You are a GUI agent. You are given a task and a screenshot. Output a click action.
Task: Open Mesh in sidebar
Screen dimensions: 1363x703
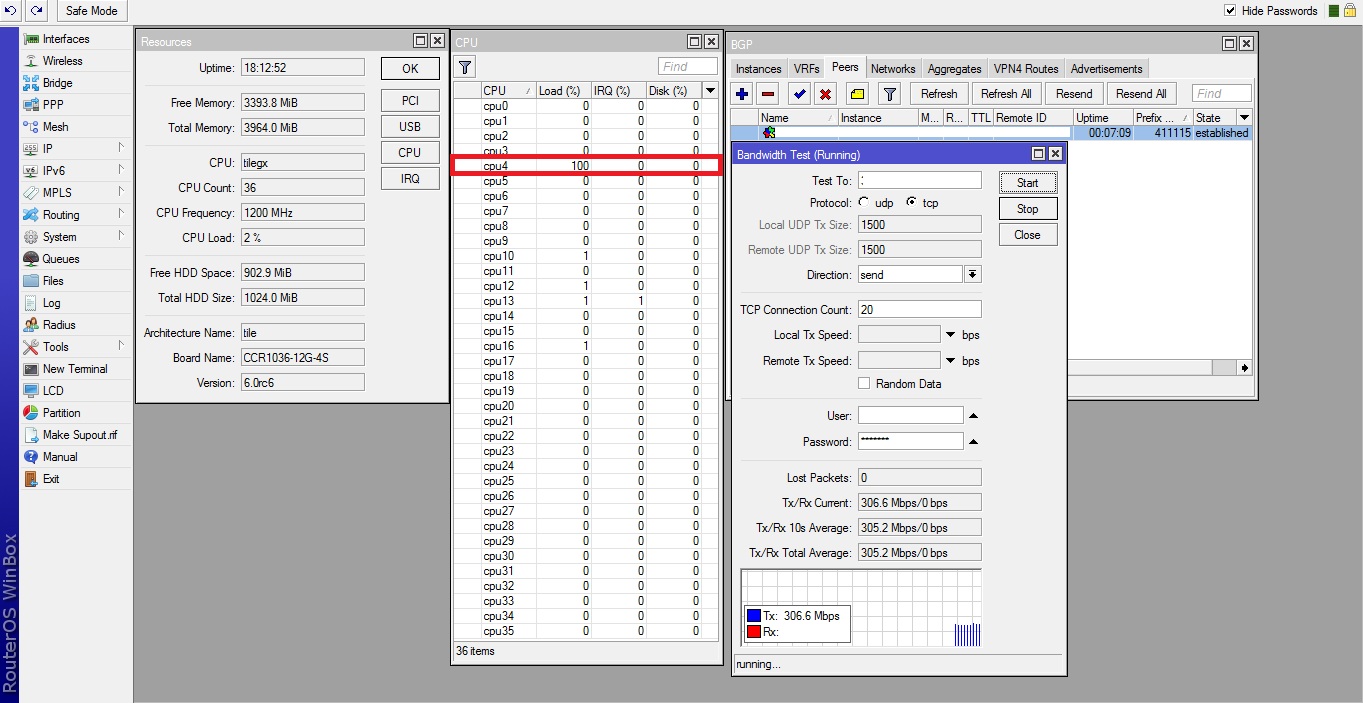(x=55, y=127)
